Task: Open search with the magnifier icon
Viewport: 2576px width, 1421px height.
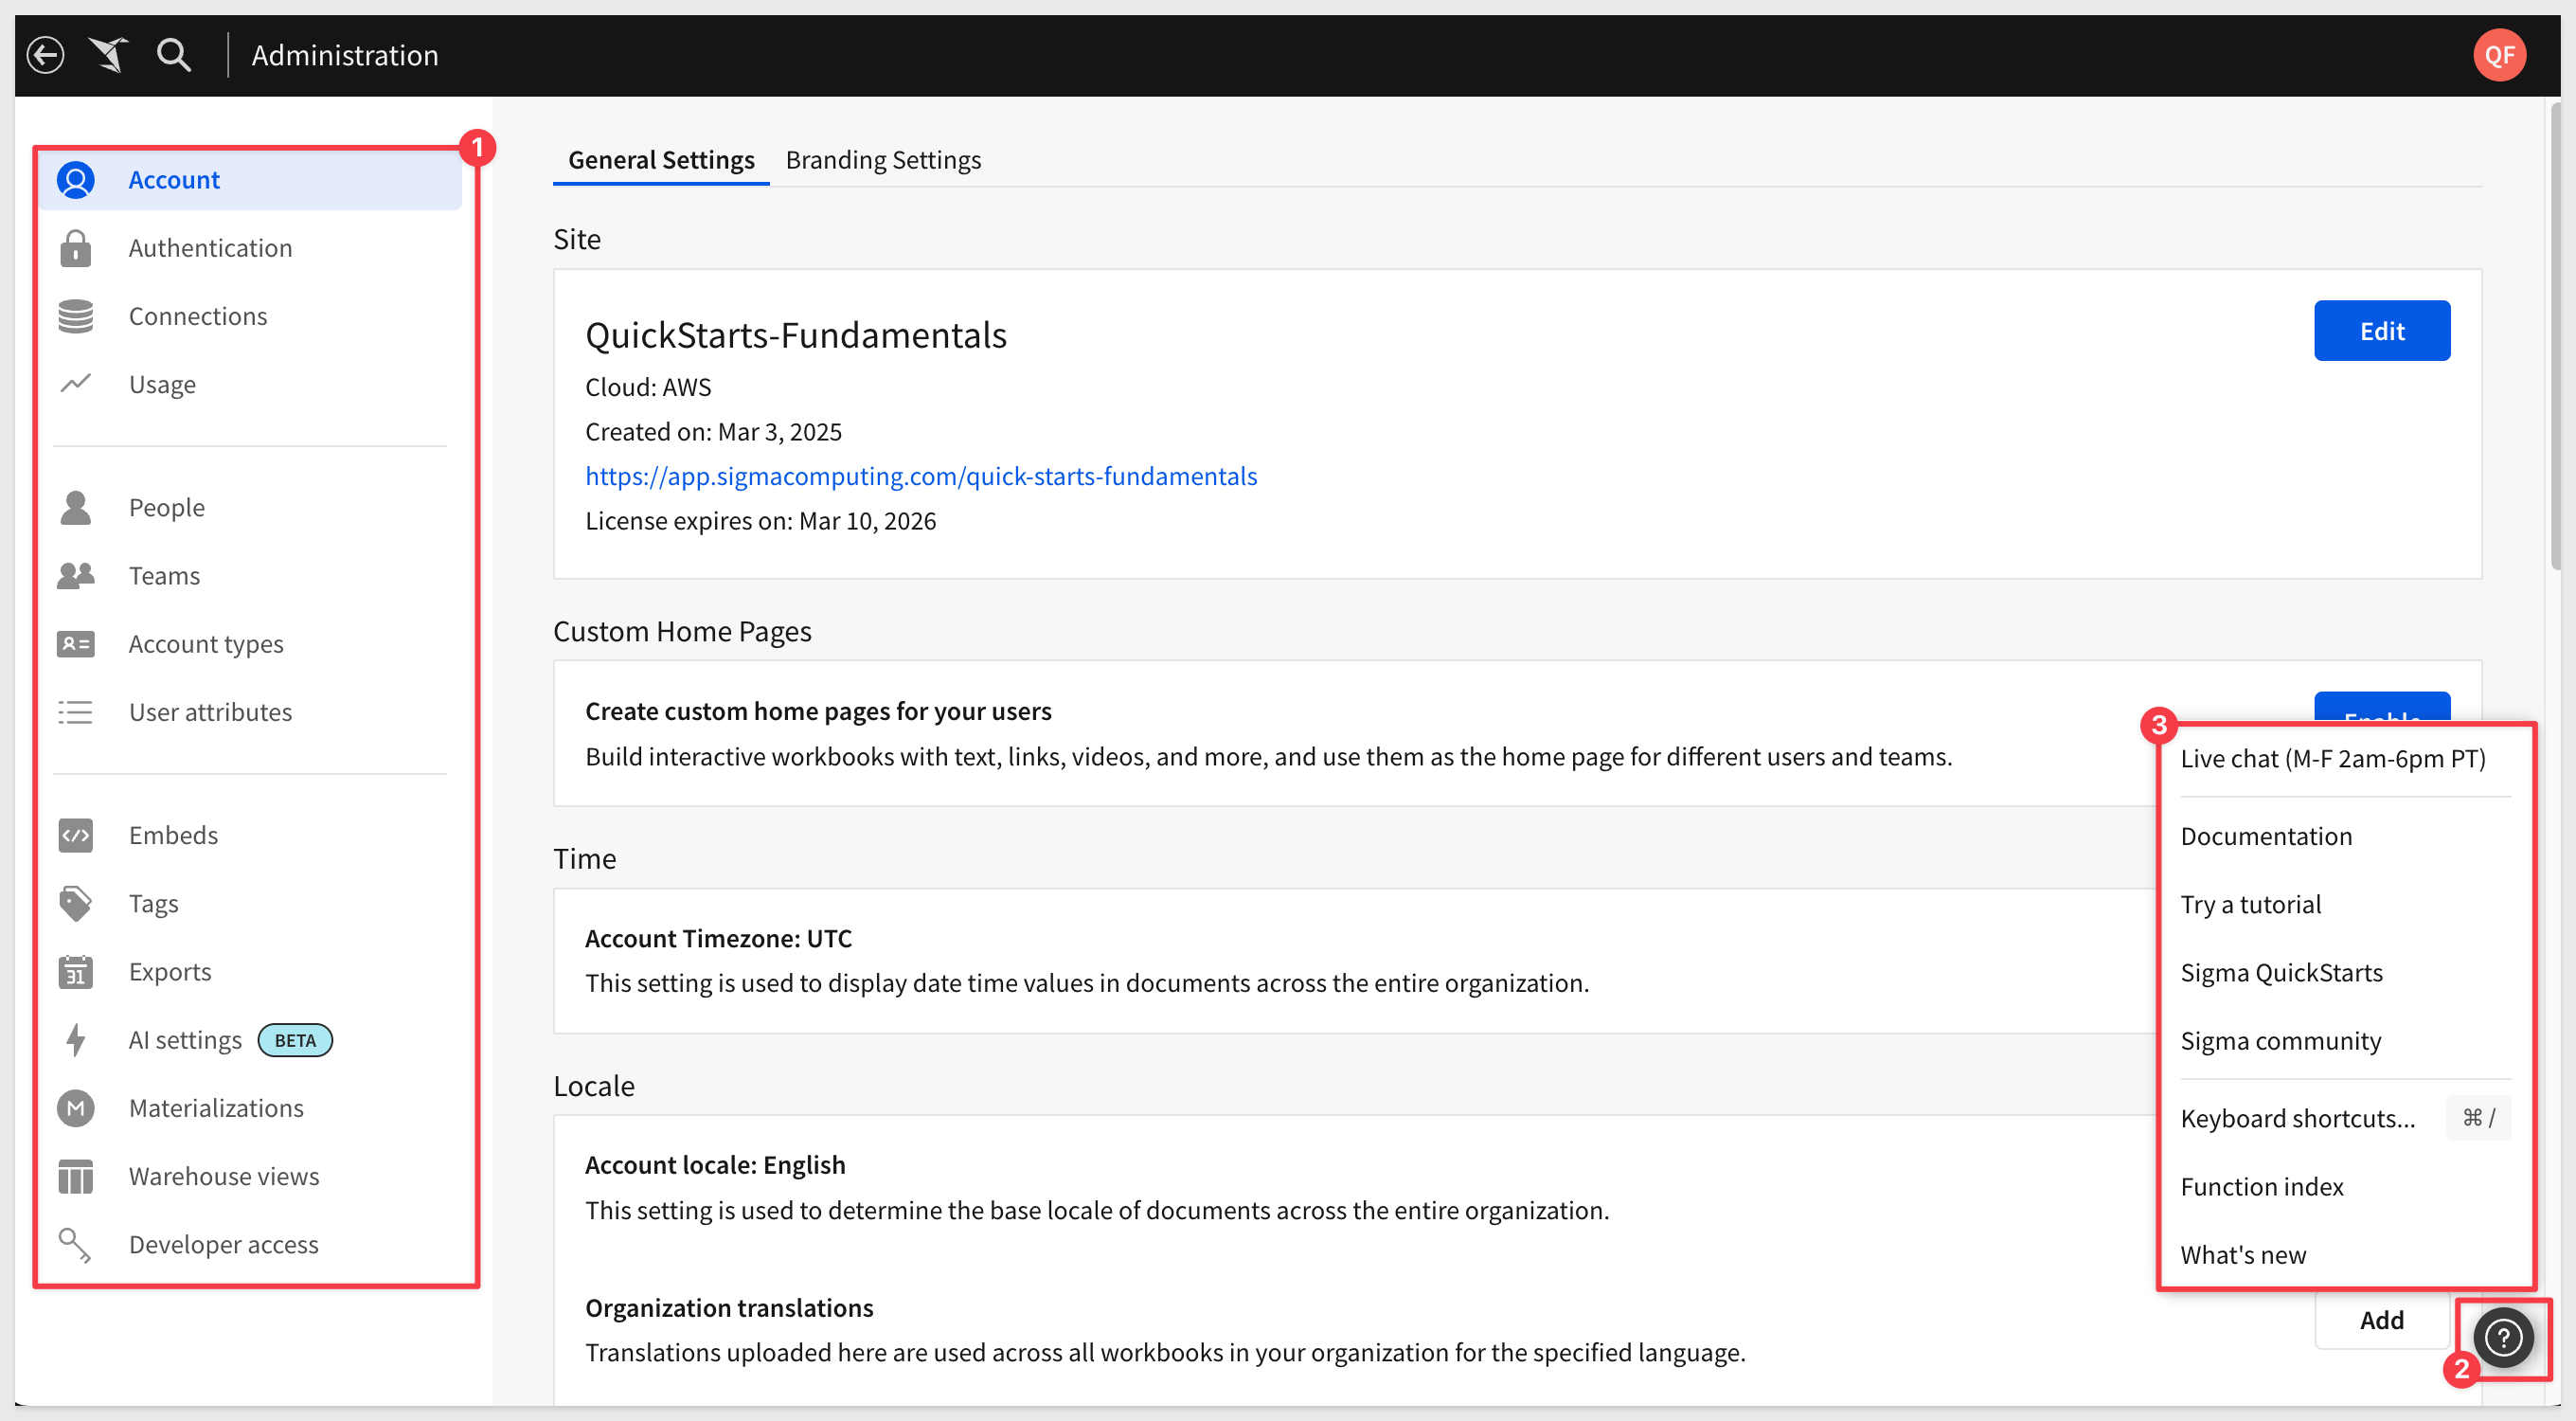Action: [174, 55]
